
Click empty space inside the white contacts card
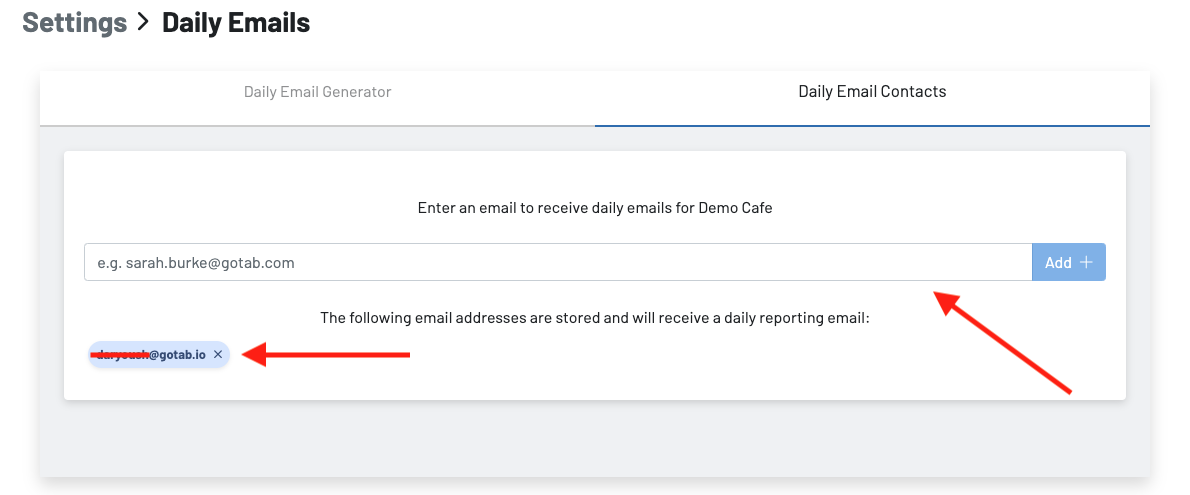tap(700, 370)
